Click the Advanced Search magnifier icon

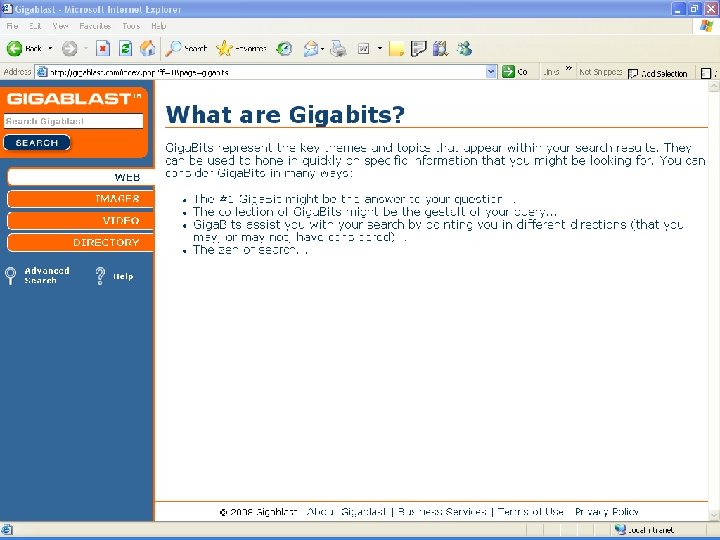(x=11, y=276)
